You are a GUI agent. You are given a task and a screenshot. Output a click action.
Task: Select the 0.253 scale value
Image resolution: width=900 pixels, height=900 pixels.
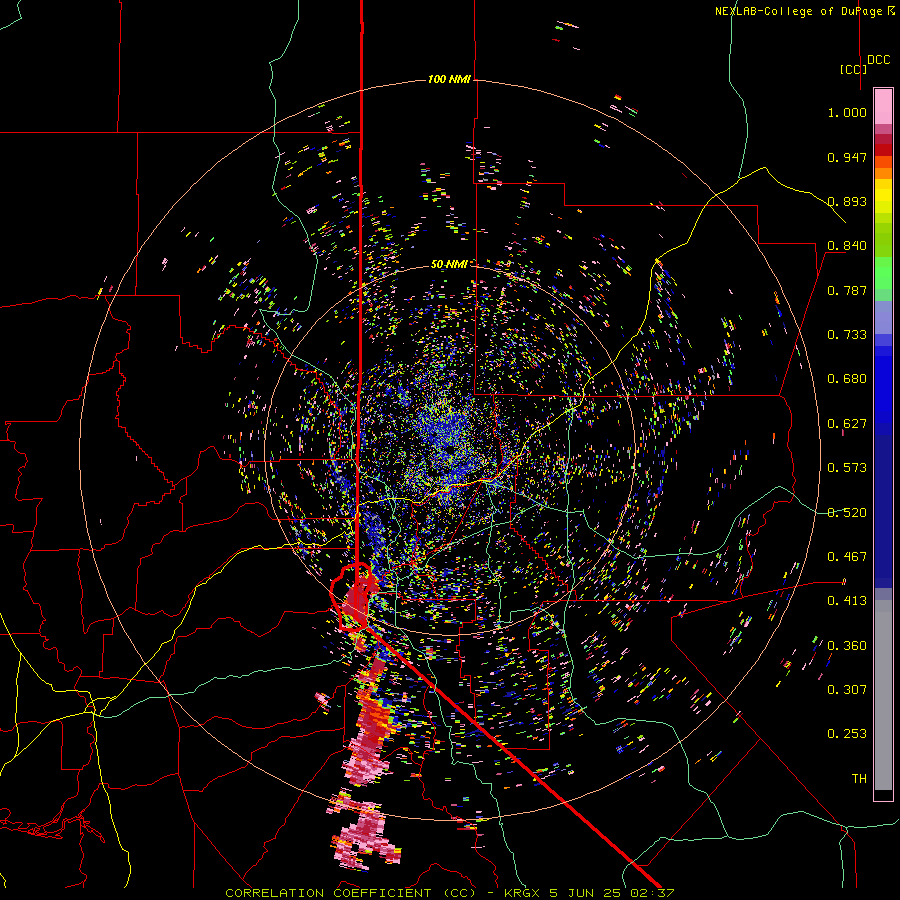847,734
